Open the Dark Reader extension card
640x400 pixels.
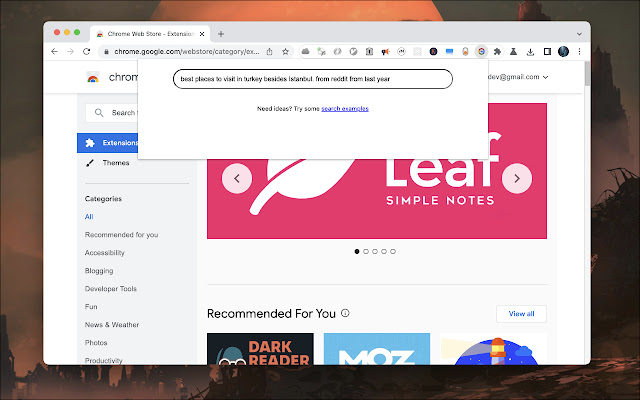coord(260,349)
